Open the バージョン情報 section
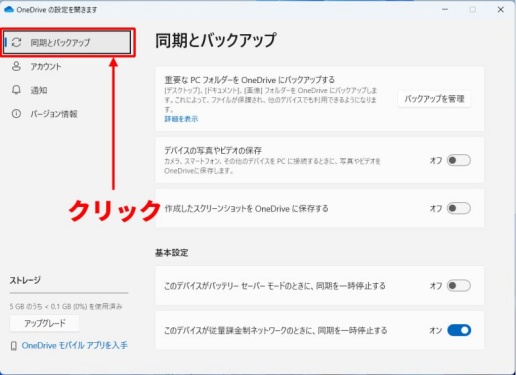Viewport: 516px width, 375px height. pyautogui.click(x=54, y=114)
